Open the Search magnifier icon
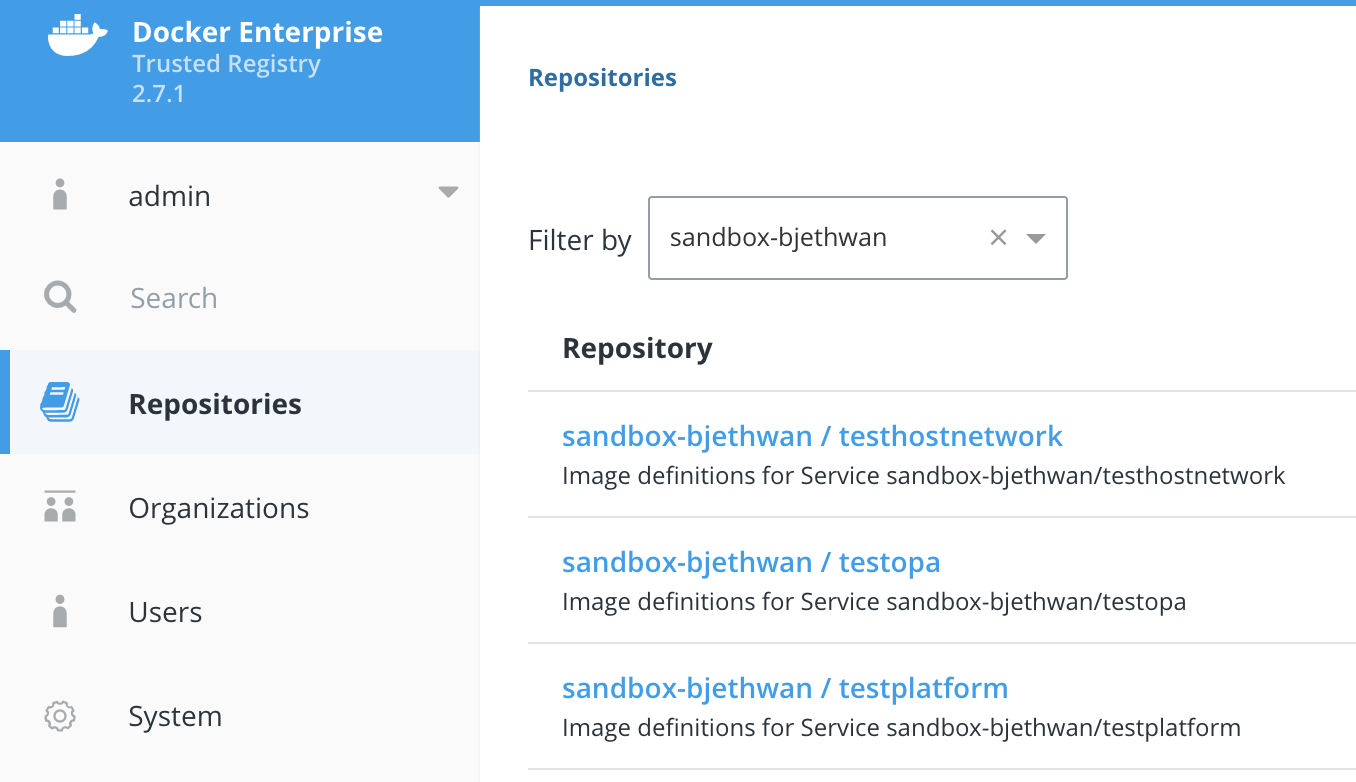 [59, 296]
